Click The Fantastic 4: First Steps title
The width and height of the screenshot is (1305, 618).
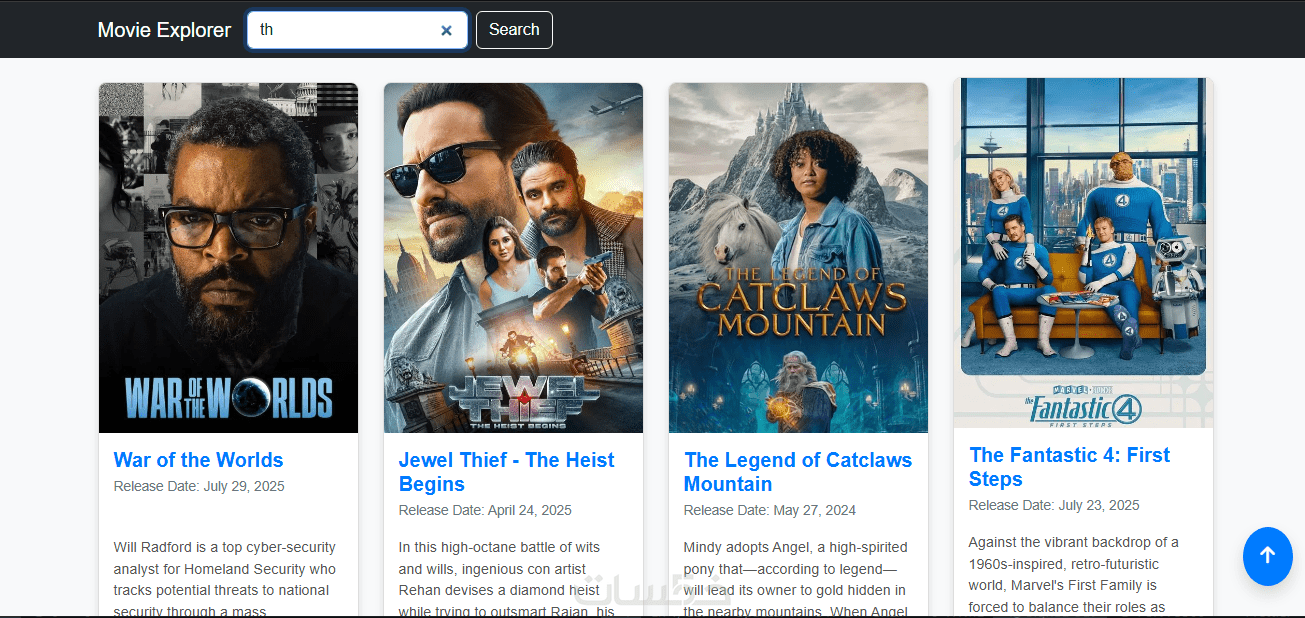tap(1069, 467)
